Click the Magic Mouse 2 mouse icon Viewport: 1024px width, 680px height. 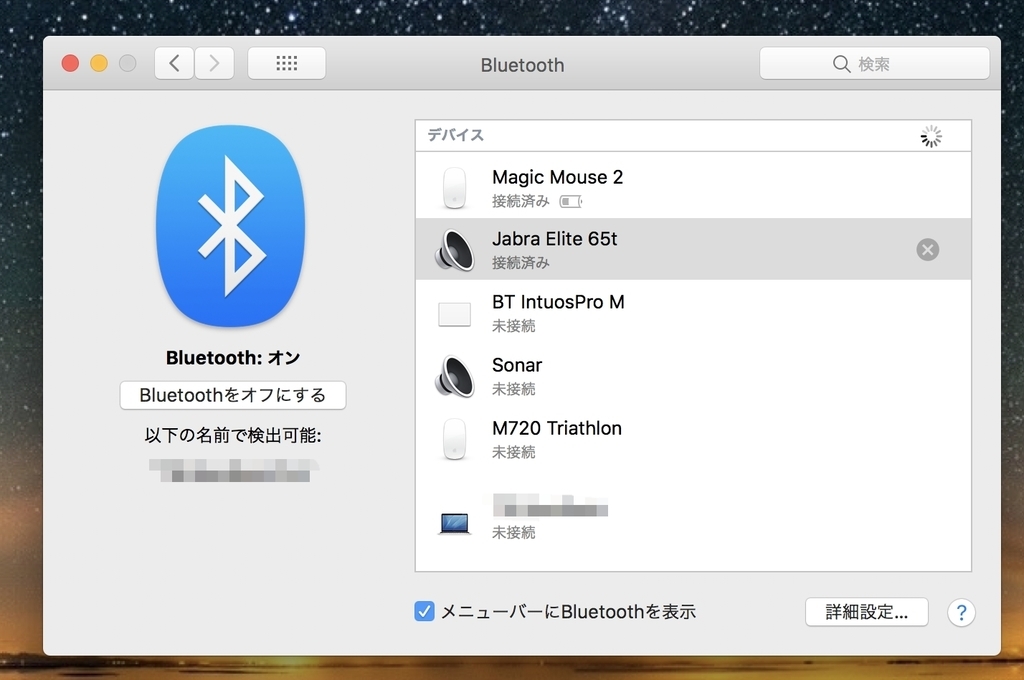(x=455, y=188)
